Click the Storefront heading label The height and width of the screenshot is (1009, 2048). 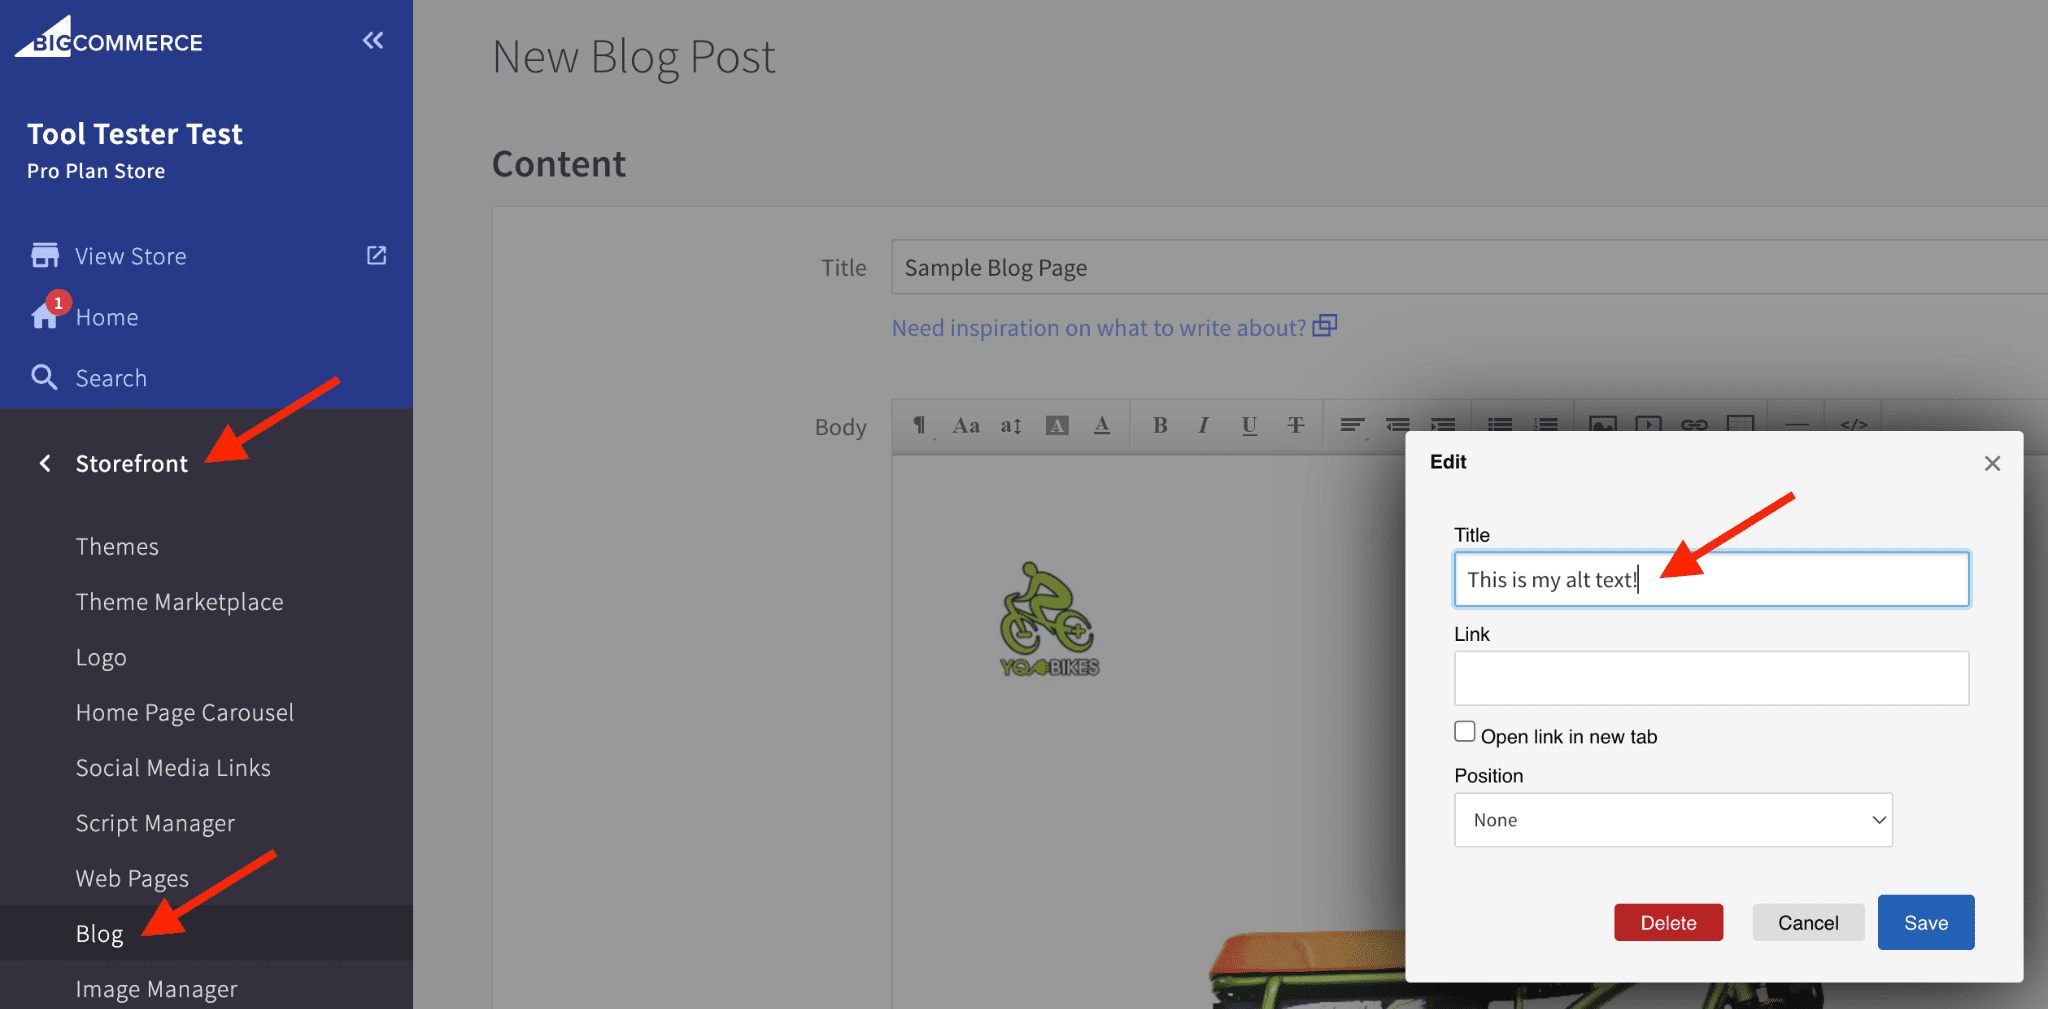coord(132,464)
